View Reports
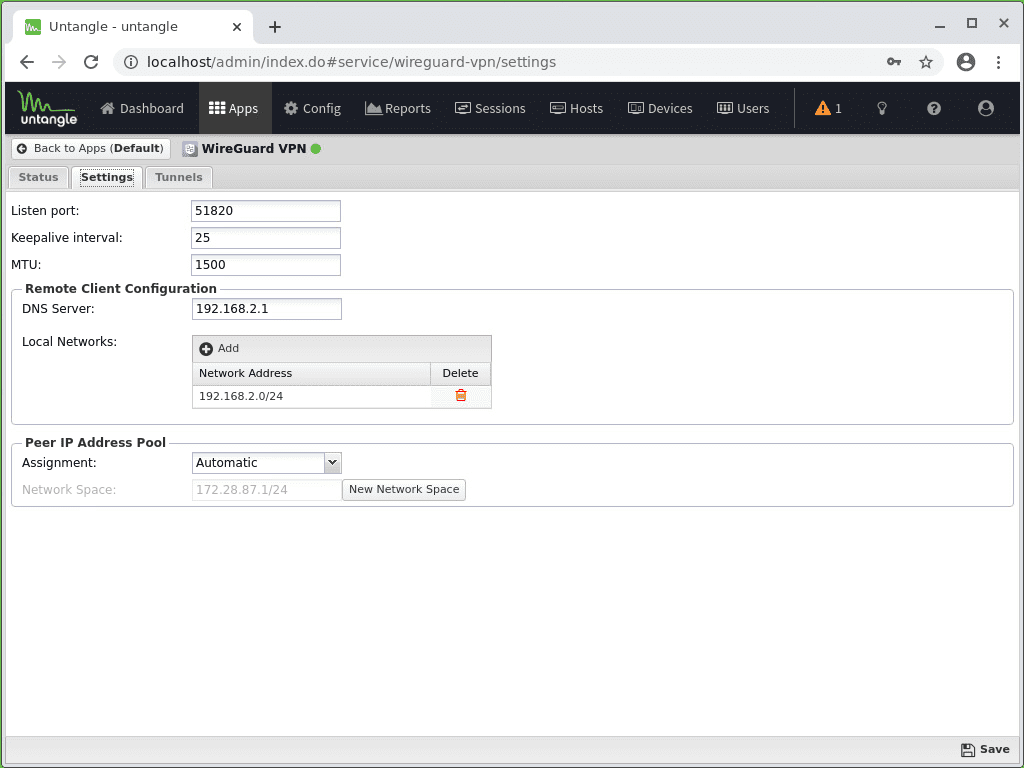This screenshot has height=768, width=1024. [397, 108]
